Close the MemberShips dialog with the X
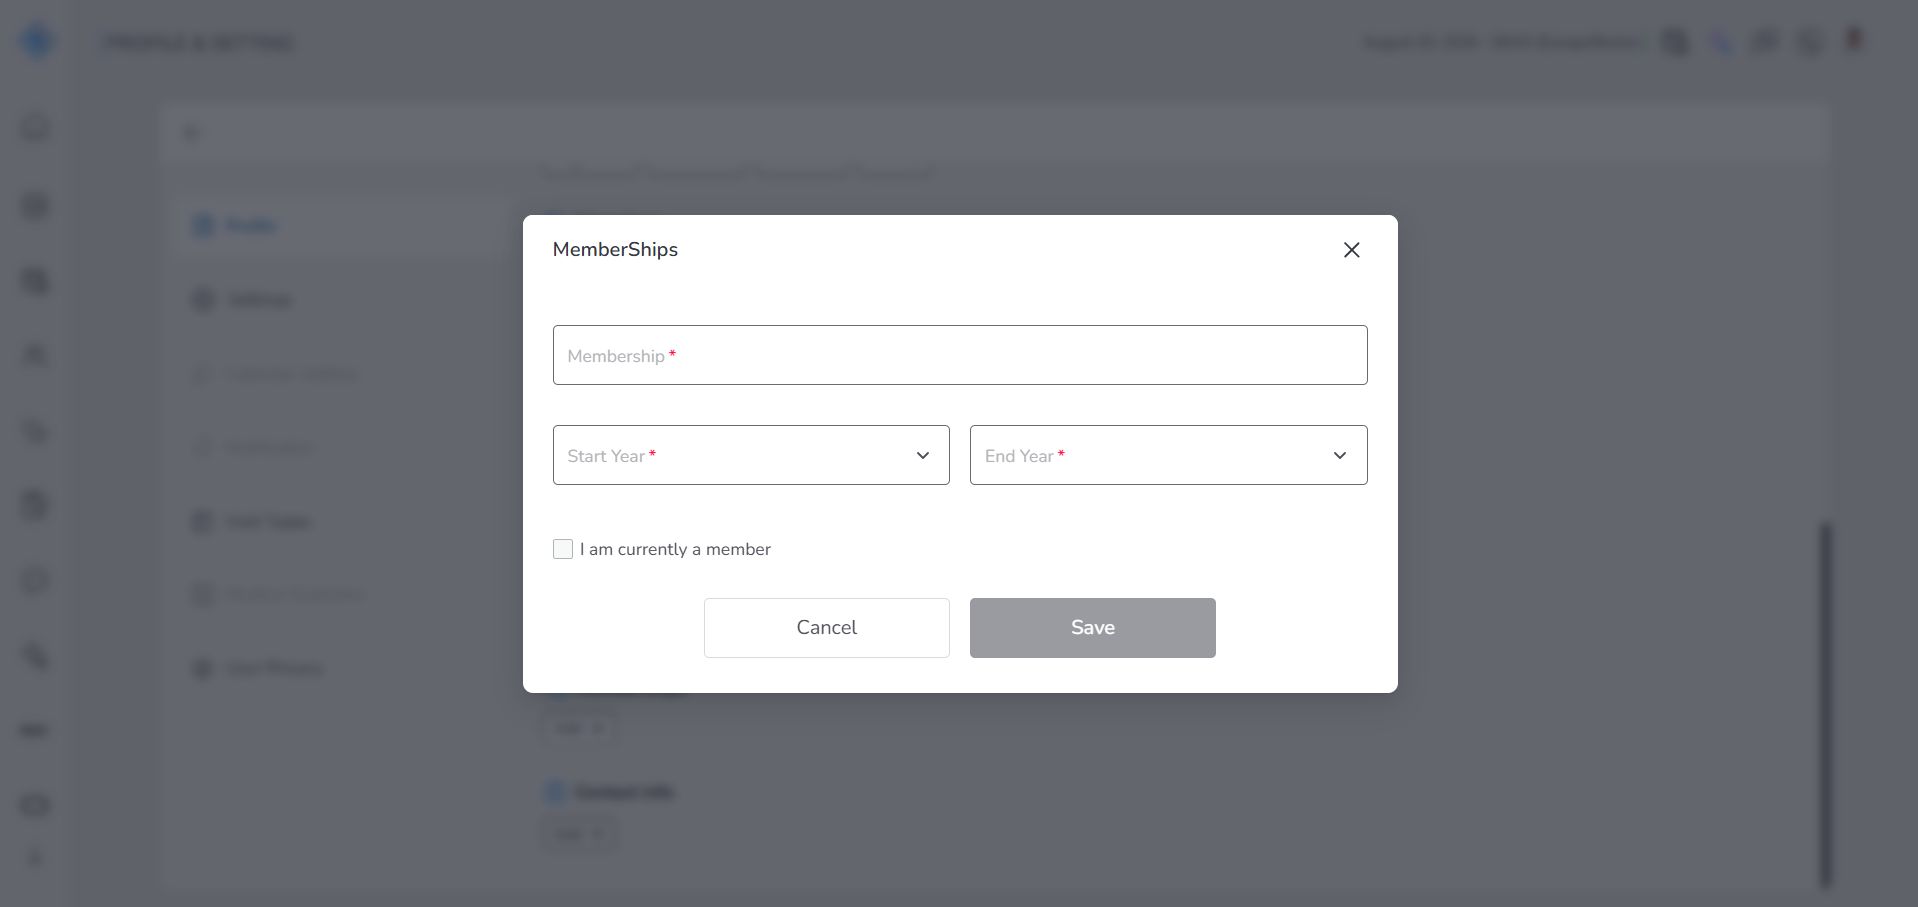 tap(1351, 250)
